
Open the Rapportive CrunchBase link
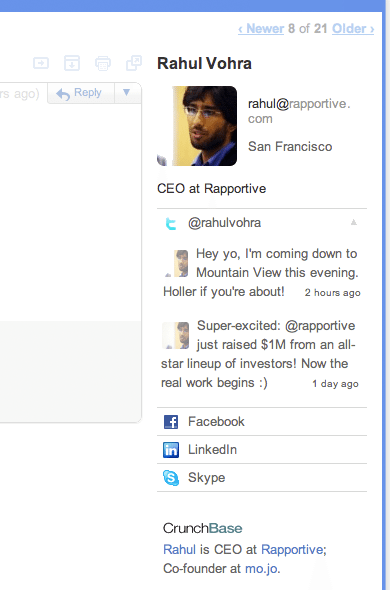click(x=292, y=549)
